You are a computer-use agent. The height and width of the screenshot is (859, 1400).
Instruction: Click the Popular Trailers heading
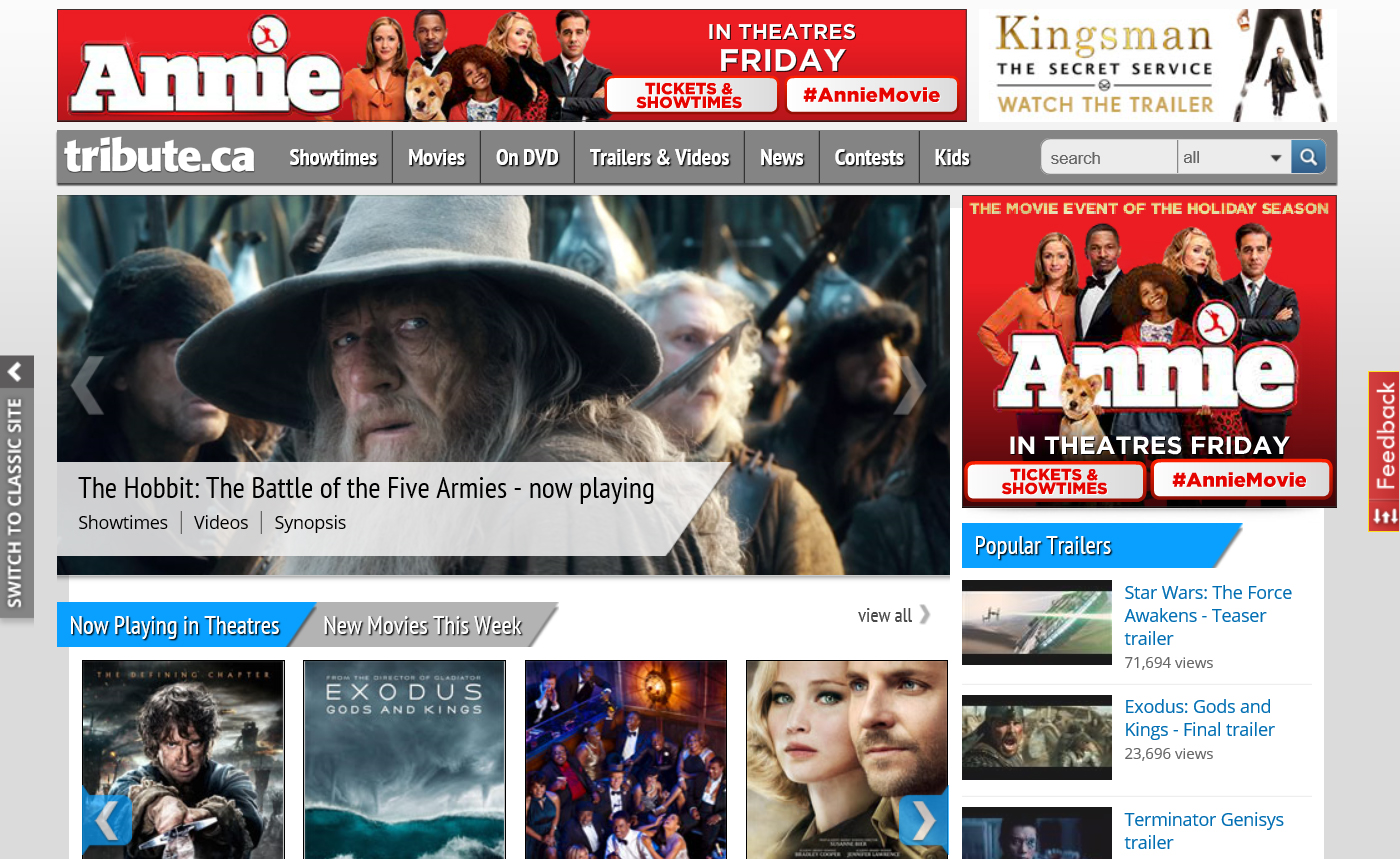[1043, 546]
